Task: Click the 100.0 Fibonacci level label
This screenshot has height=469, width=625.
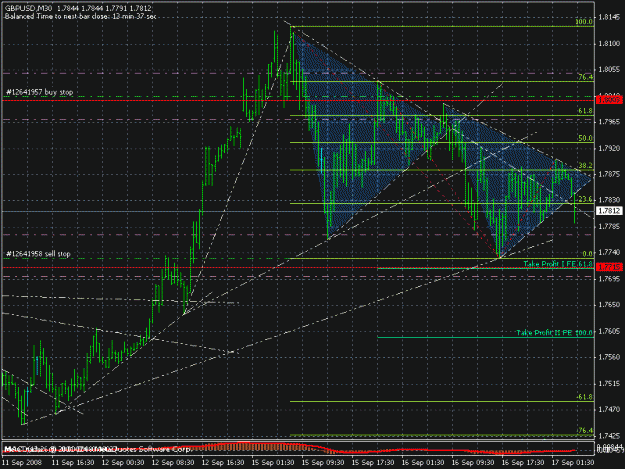Action: tap(584, 22)
